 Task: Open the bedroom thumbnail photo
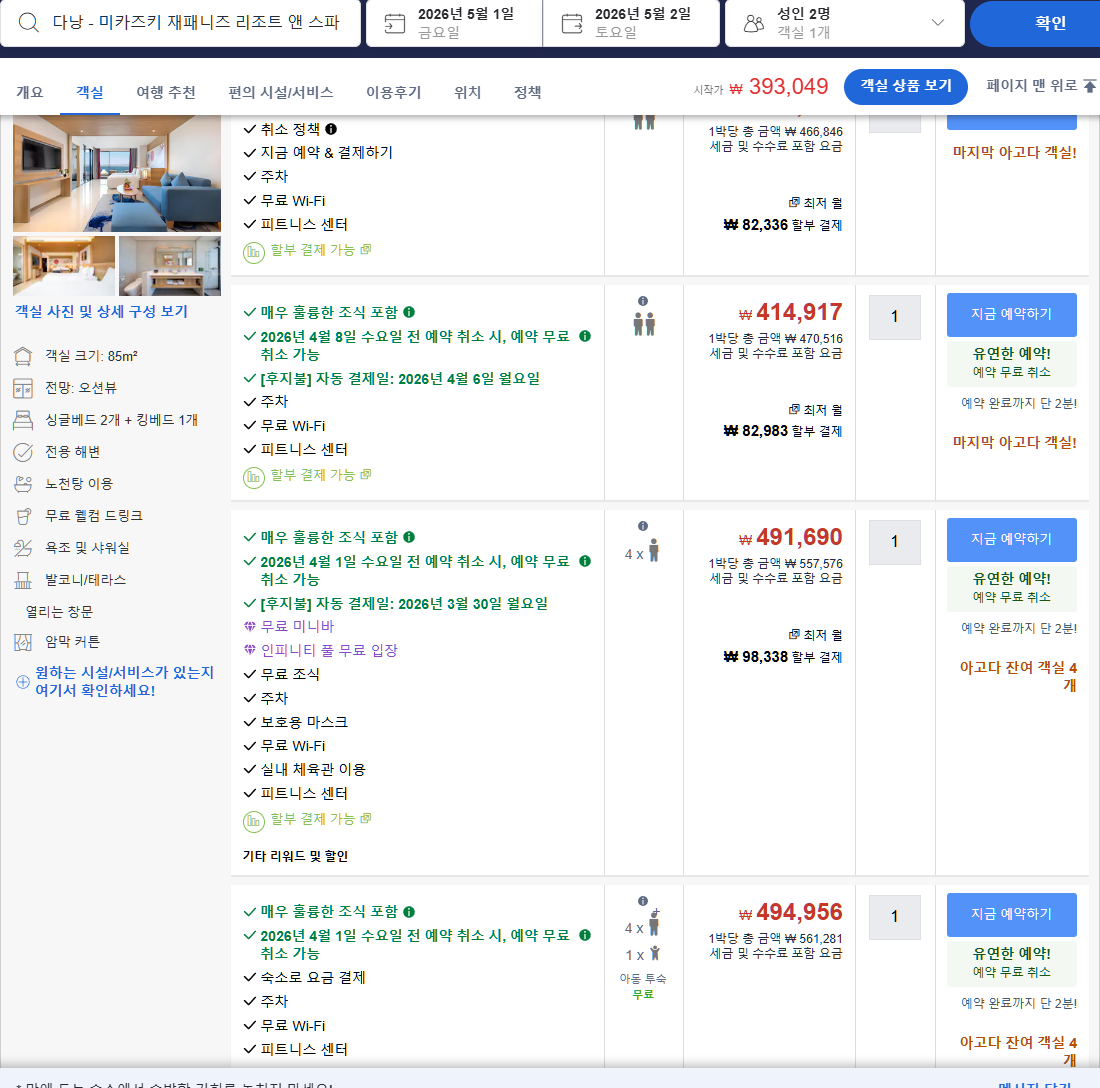64,266
